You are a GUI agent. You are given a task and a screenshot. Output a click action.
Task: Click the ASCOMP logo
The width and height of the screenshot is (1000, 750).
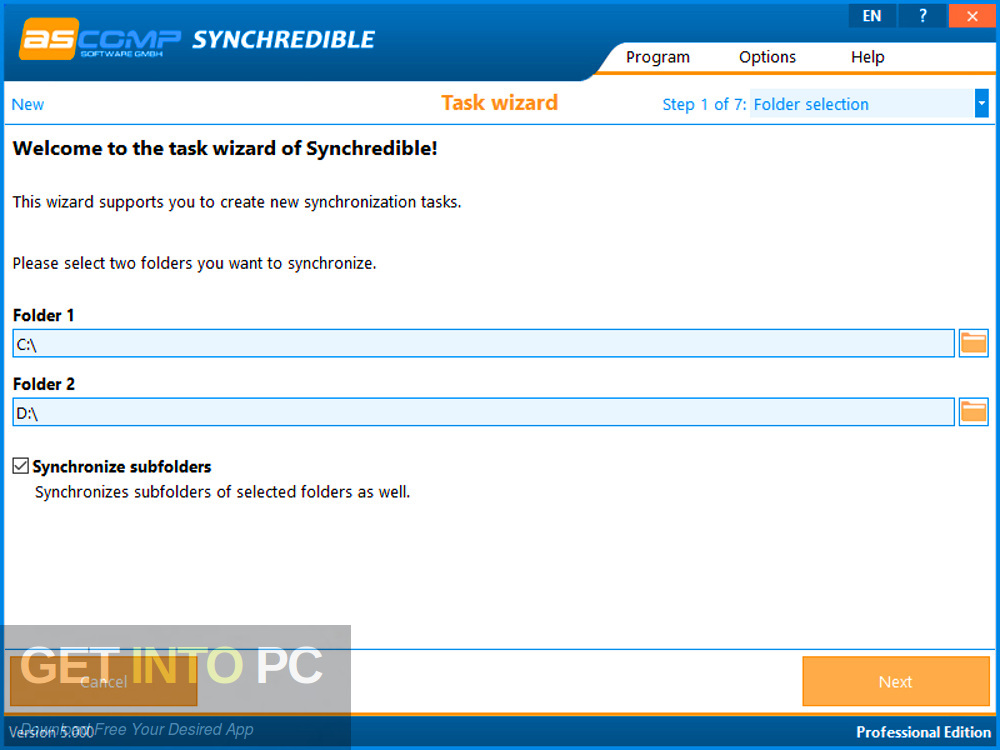pos(99,40)
